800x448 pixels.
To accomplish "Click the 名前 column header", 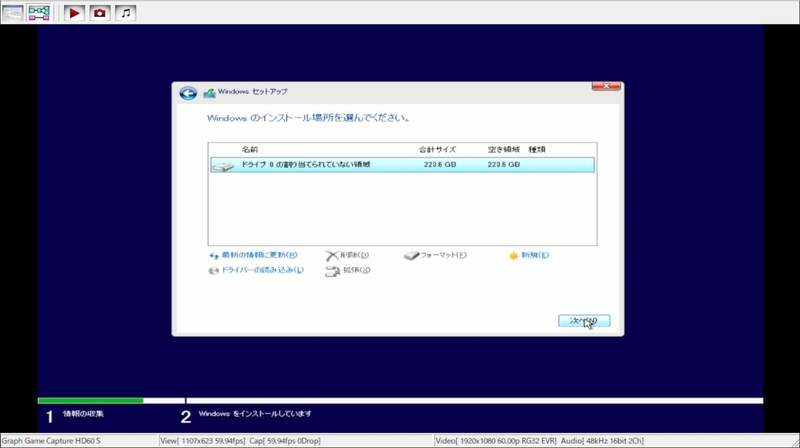I will pyautogui.click(x=249, y=150).
